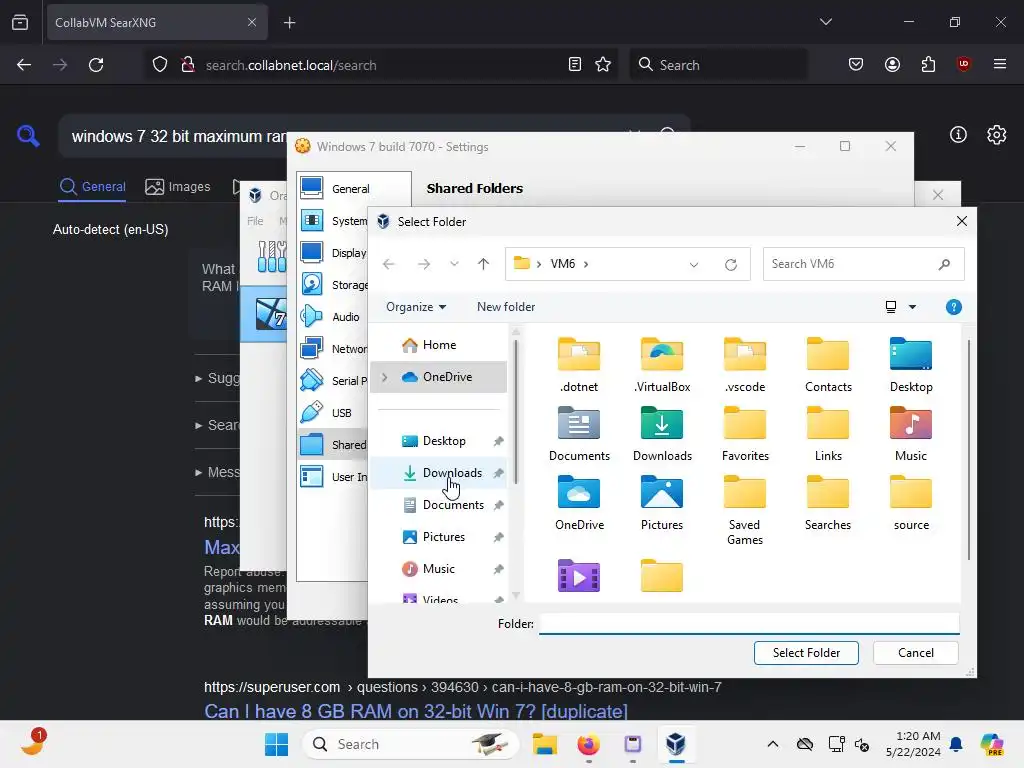Viewport: 1024px width, 768px height.
Task: Switch to VirtualBox on taskbar
Action: 676,744
